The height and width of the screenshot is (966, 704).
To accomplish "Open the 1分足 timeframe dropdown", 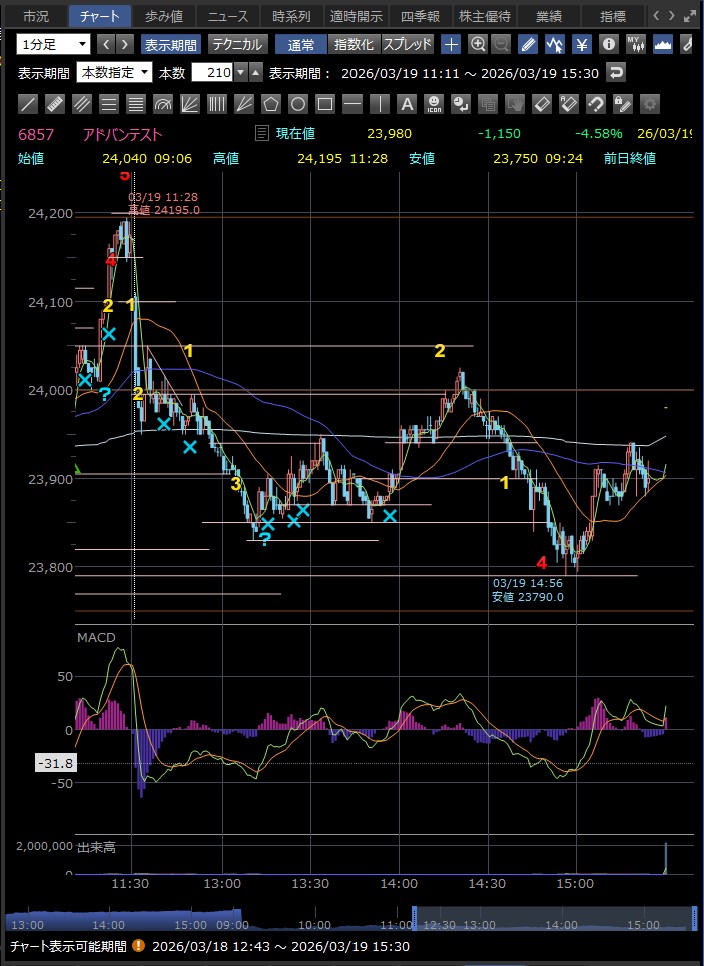I will [53, 44].
